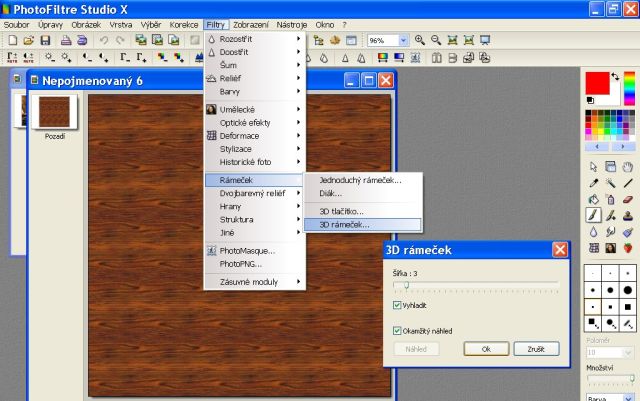This screenshot has width=640, height=401.
Task: Swap foreground and background colors
Action: click(x=615, y=76)
